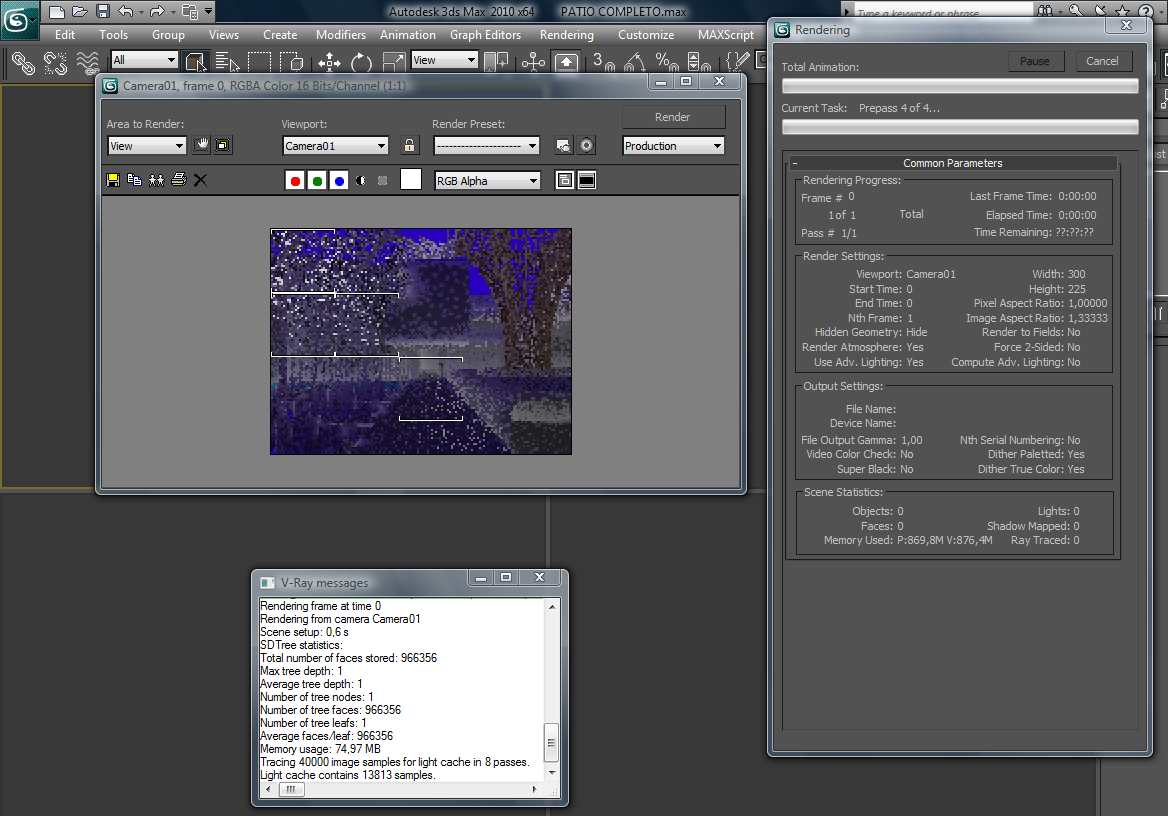Click the Select and Link chain icon
This screenshot has height=816, width=1168.
(23, 63)
